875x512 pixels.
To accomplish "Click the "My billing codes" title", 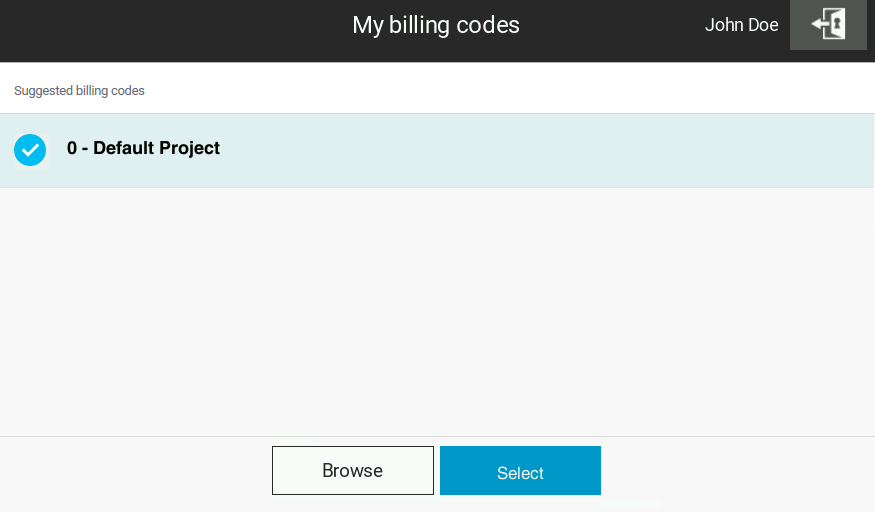I will pyautogui.click(x=436, y=25).
